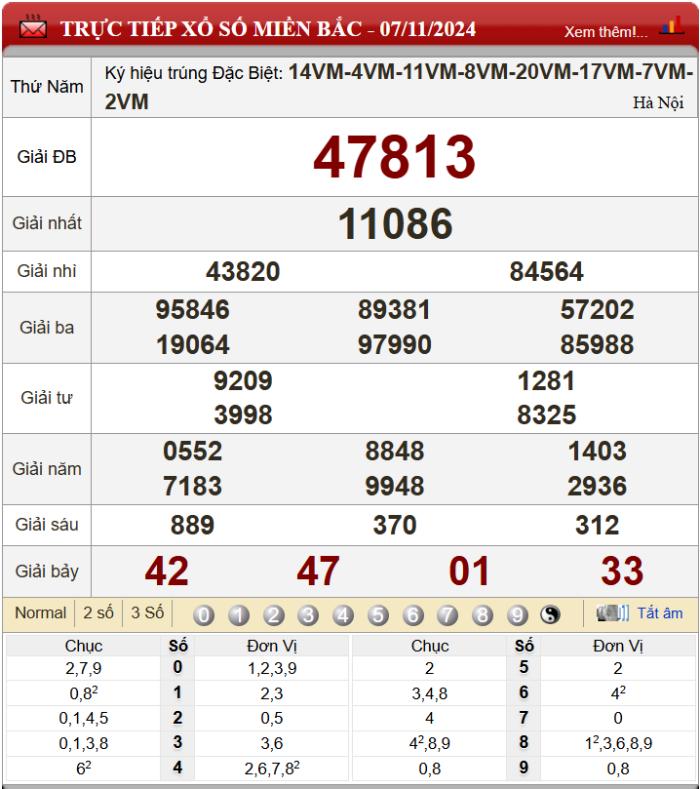Select special prize number 47813

click(395, 157)
